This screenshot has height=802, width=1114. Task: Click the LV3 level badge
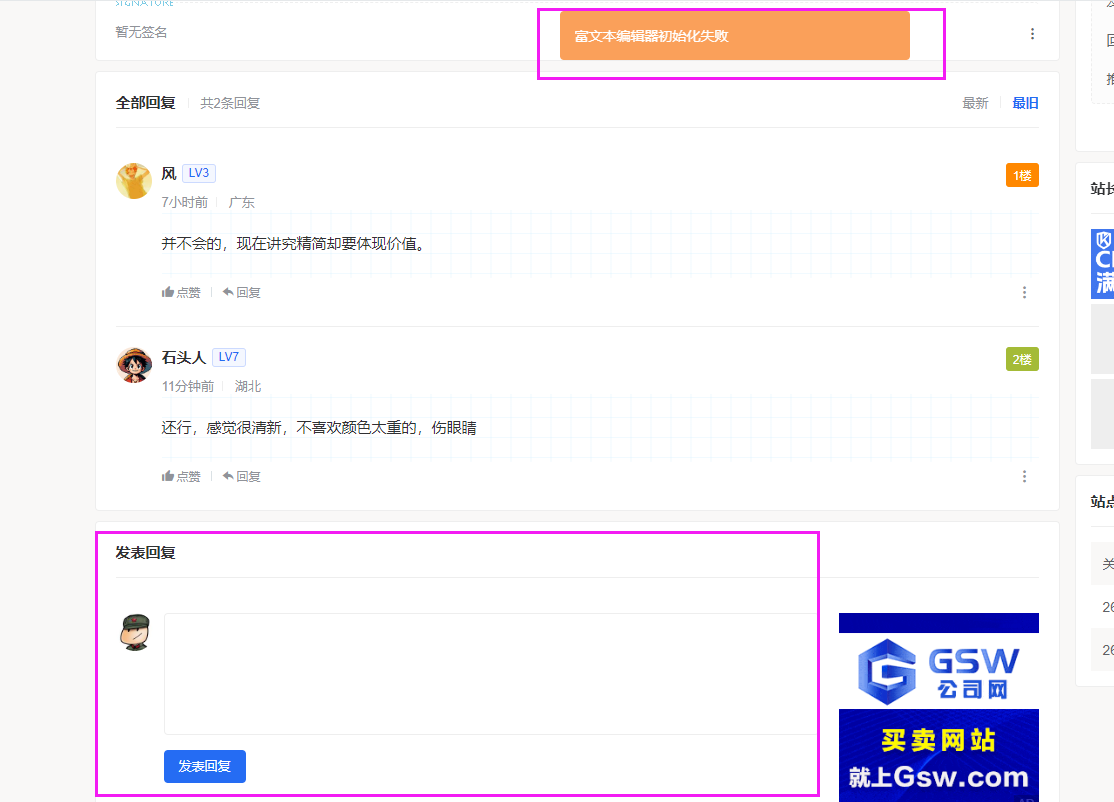tap(199, 173)
